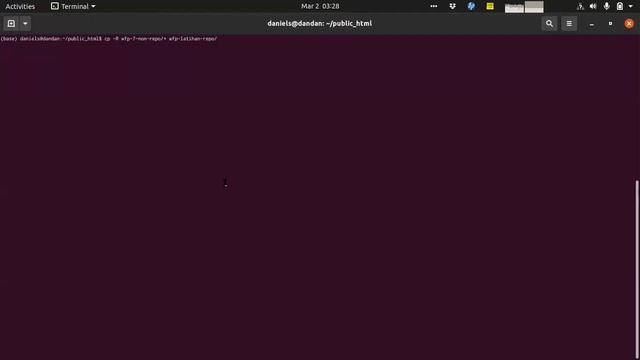Close the terminal window
This screenshot has height=360, width=640.
(x=629, y=24)
